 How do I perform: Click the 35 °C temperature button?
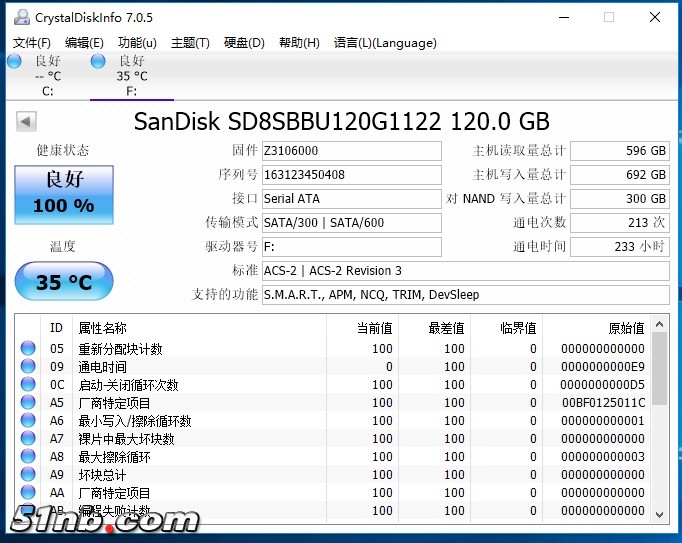pos(64,281)
